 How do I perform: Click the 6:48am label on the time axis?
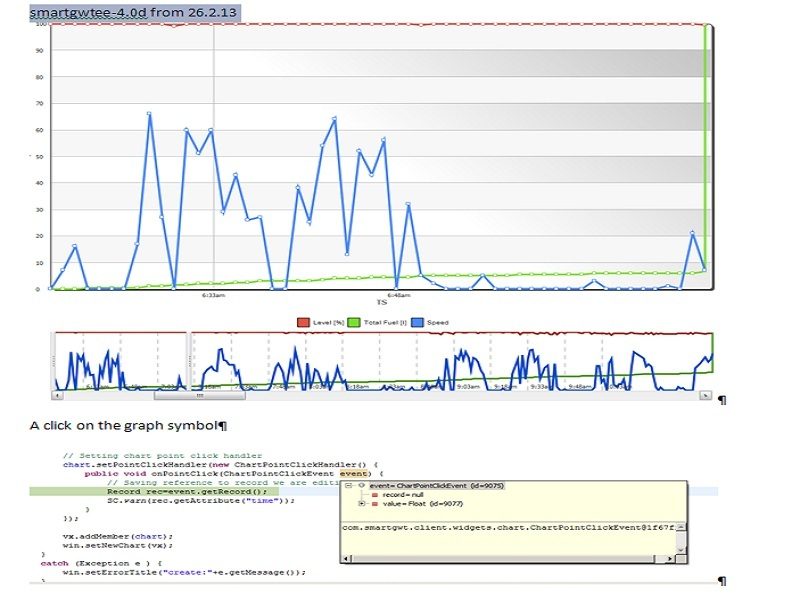(x=397, y=295)
